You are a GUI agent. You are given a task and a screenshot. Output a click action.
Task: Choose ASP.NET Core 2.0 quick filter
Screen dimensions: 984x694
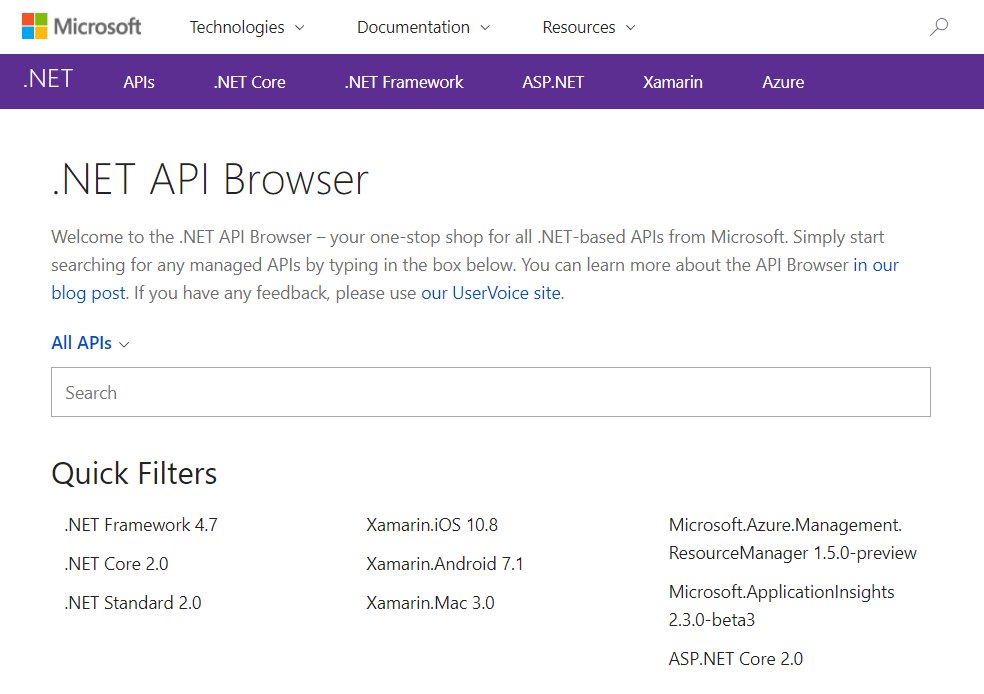tap(735, 659)
